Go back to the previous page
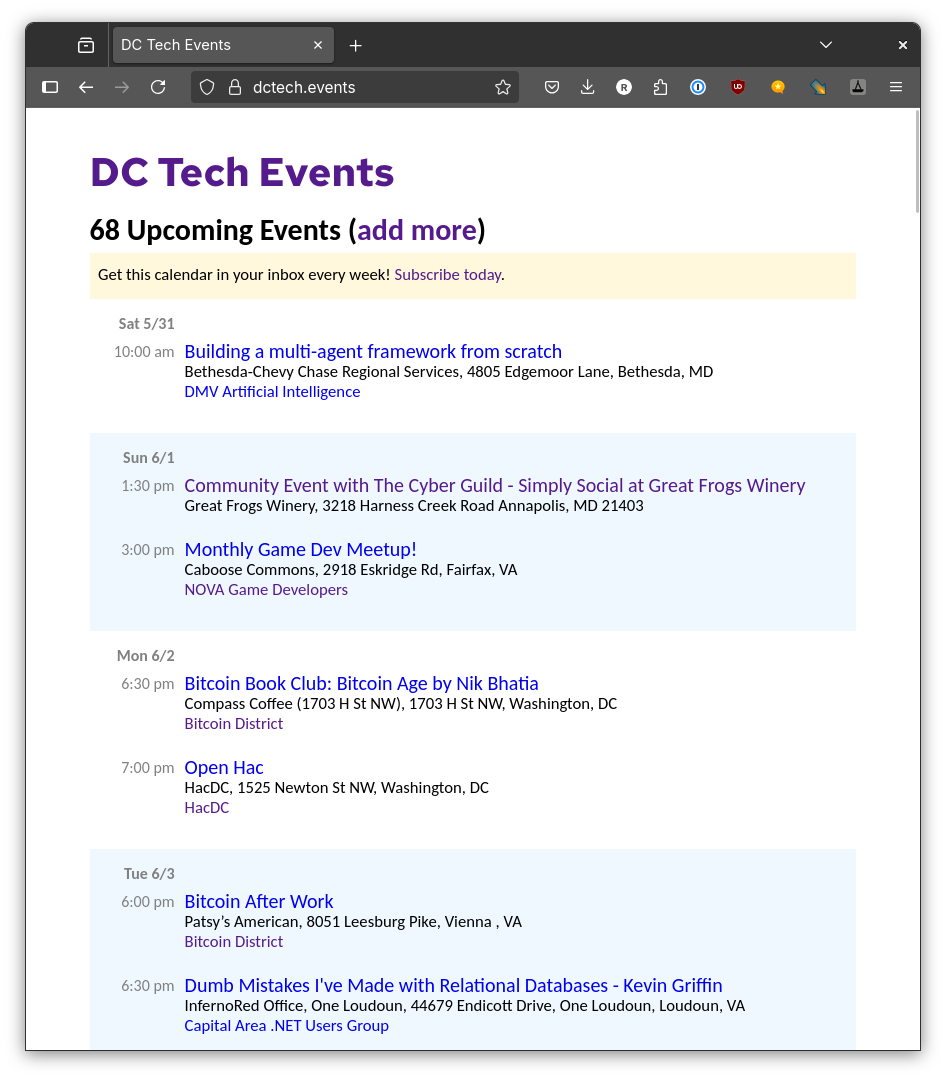The width and height of the screenshot is (946, 1079). 86,87
